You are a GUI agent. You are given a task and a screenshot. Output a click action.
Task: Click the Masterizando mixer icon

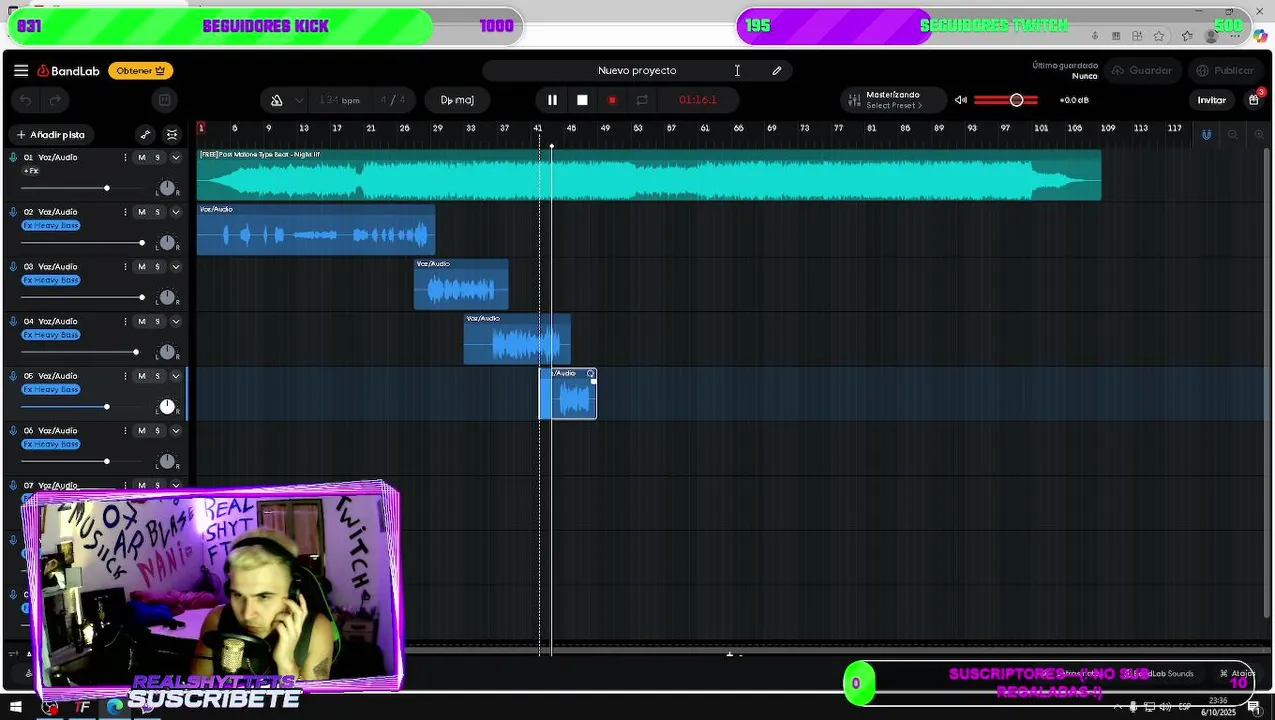click(x=854, y=100)
